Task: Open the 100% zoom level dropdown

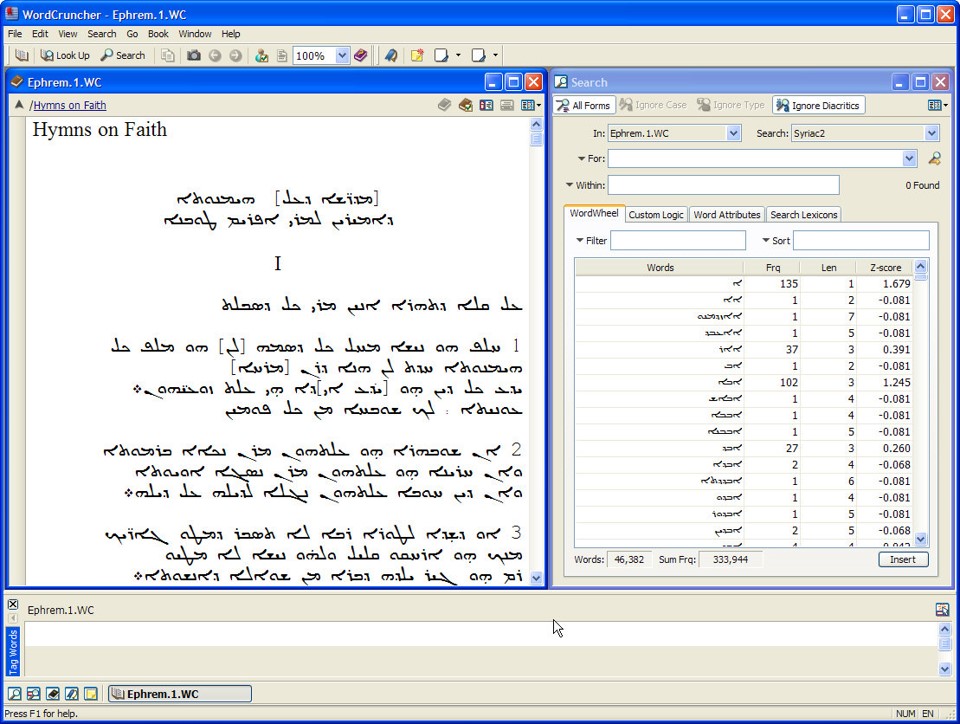Action: pyautogui.click(x=343, y=56)
